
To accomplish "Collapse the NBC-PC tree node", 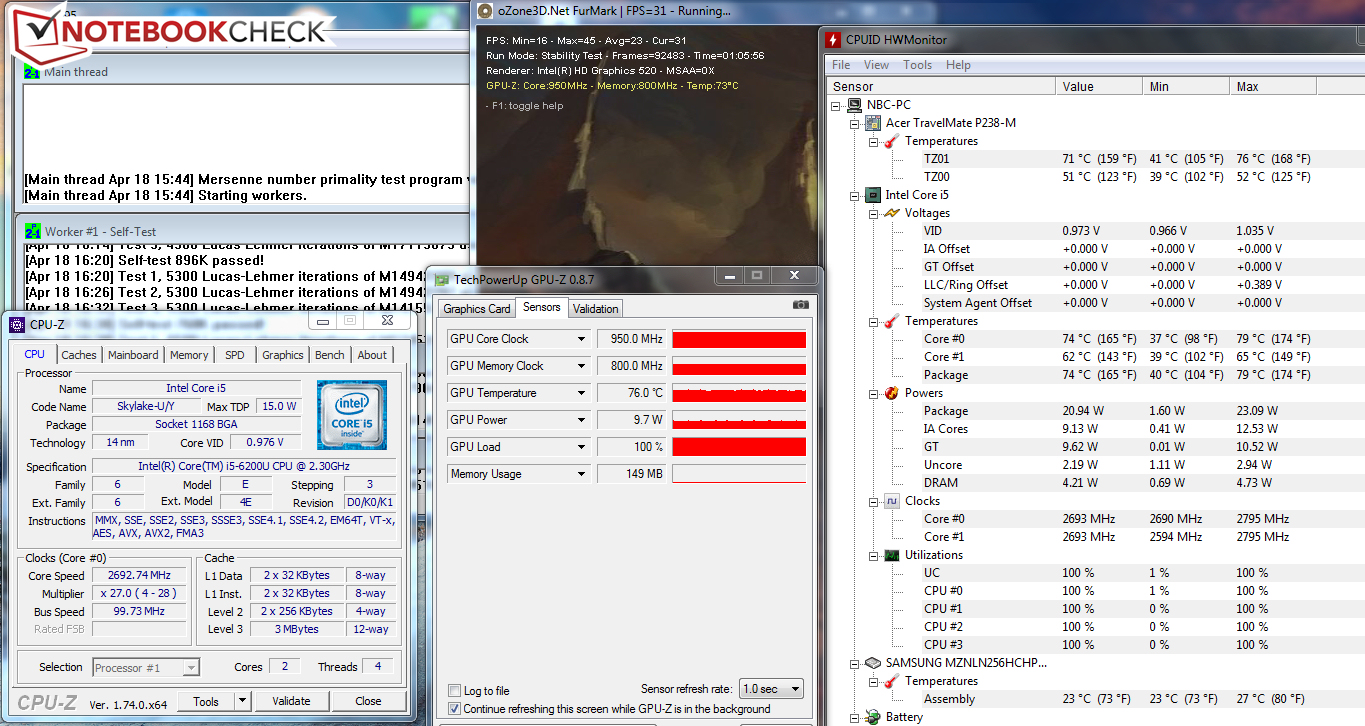I will [x=836, y=105].
